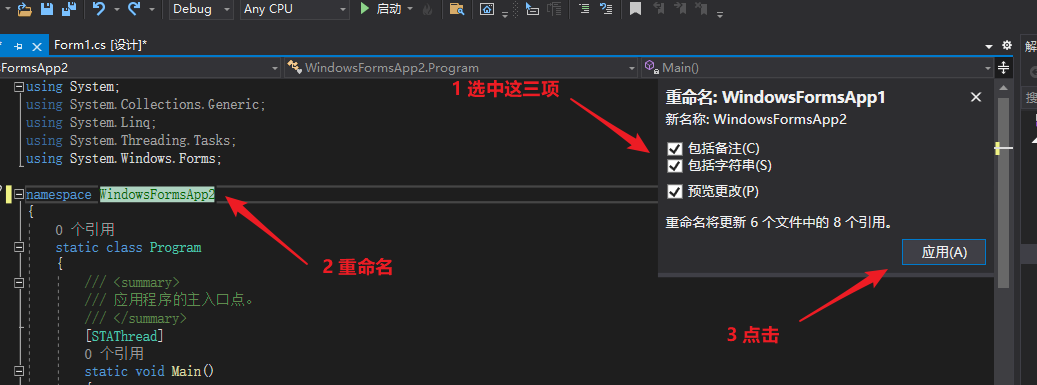This screenshot has width=1037, height=385.
Task: Uncheck the 包括备注(C) checkbox
Action: [675, 148]
